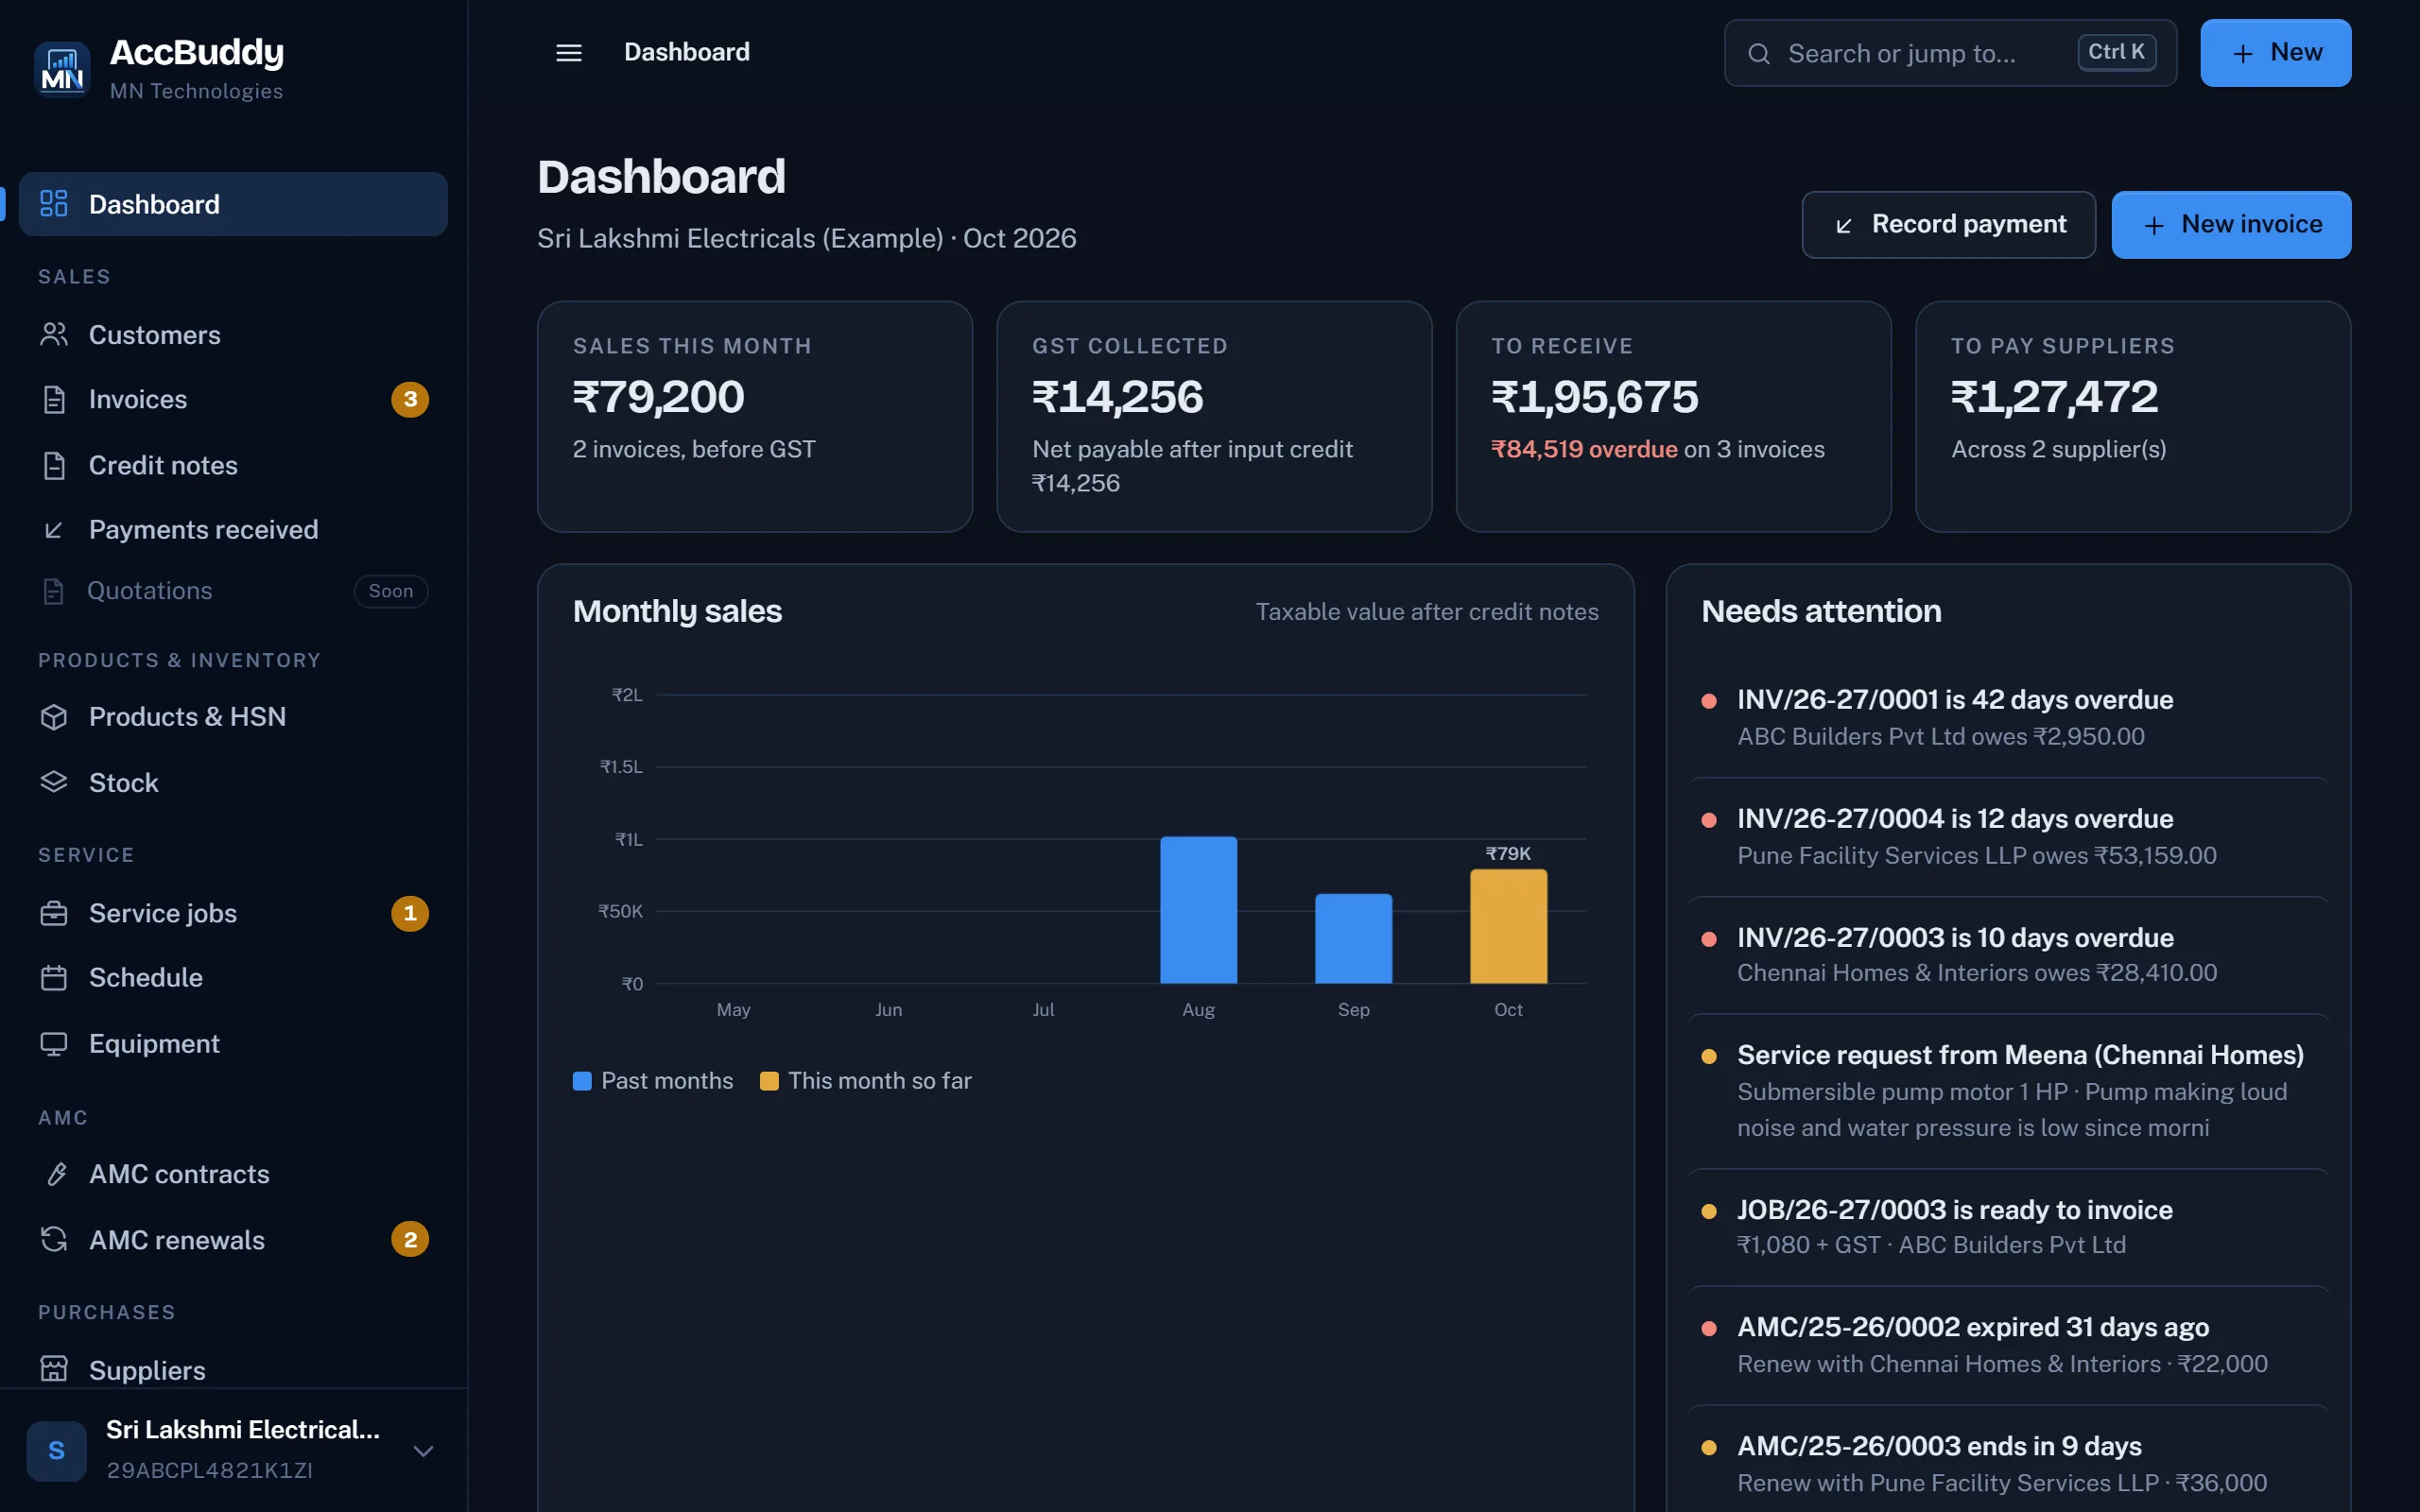Image resolution: width=2420 pixels, height=1512 pixels.
Task: Click the New invoice button
Action: tap(2231, 225)
